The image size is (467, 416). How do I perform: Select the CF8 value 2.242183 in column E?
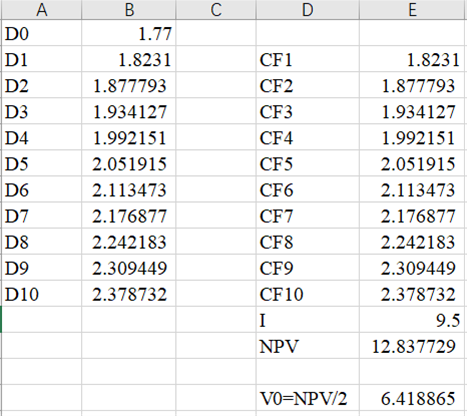(x=412, y=242)
